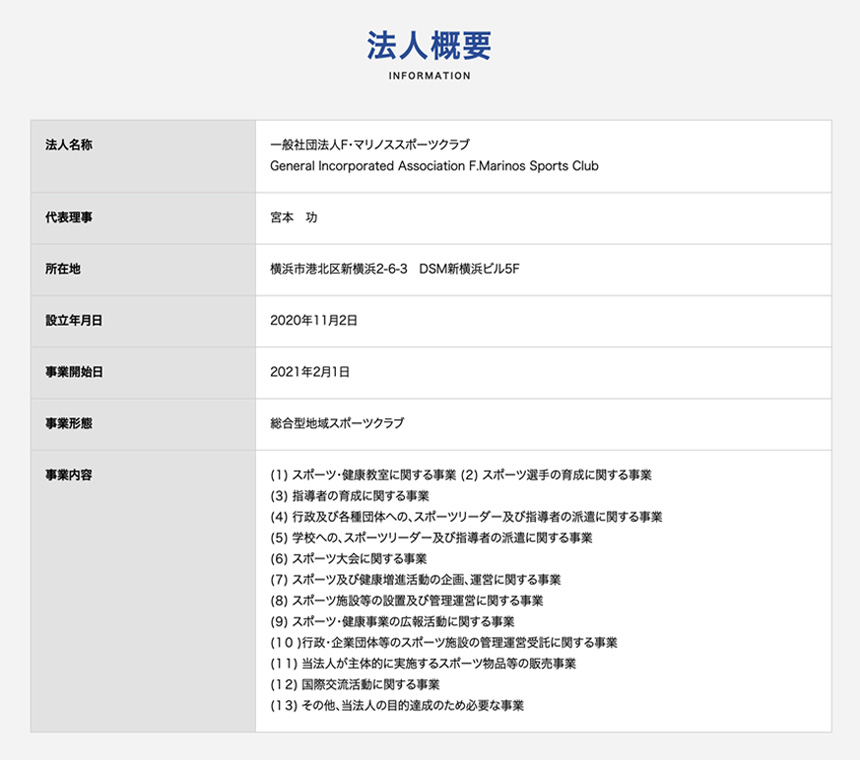Viewport: 860px width, 760px height.
Task: Click item (10) 管理運営受託に関する事業
Action: 444,643
